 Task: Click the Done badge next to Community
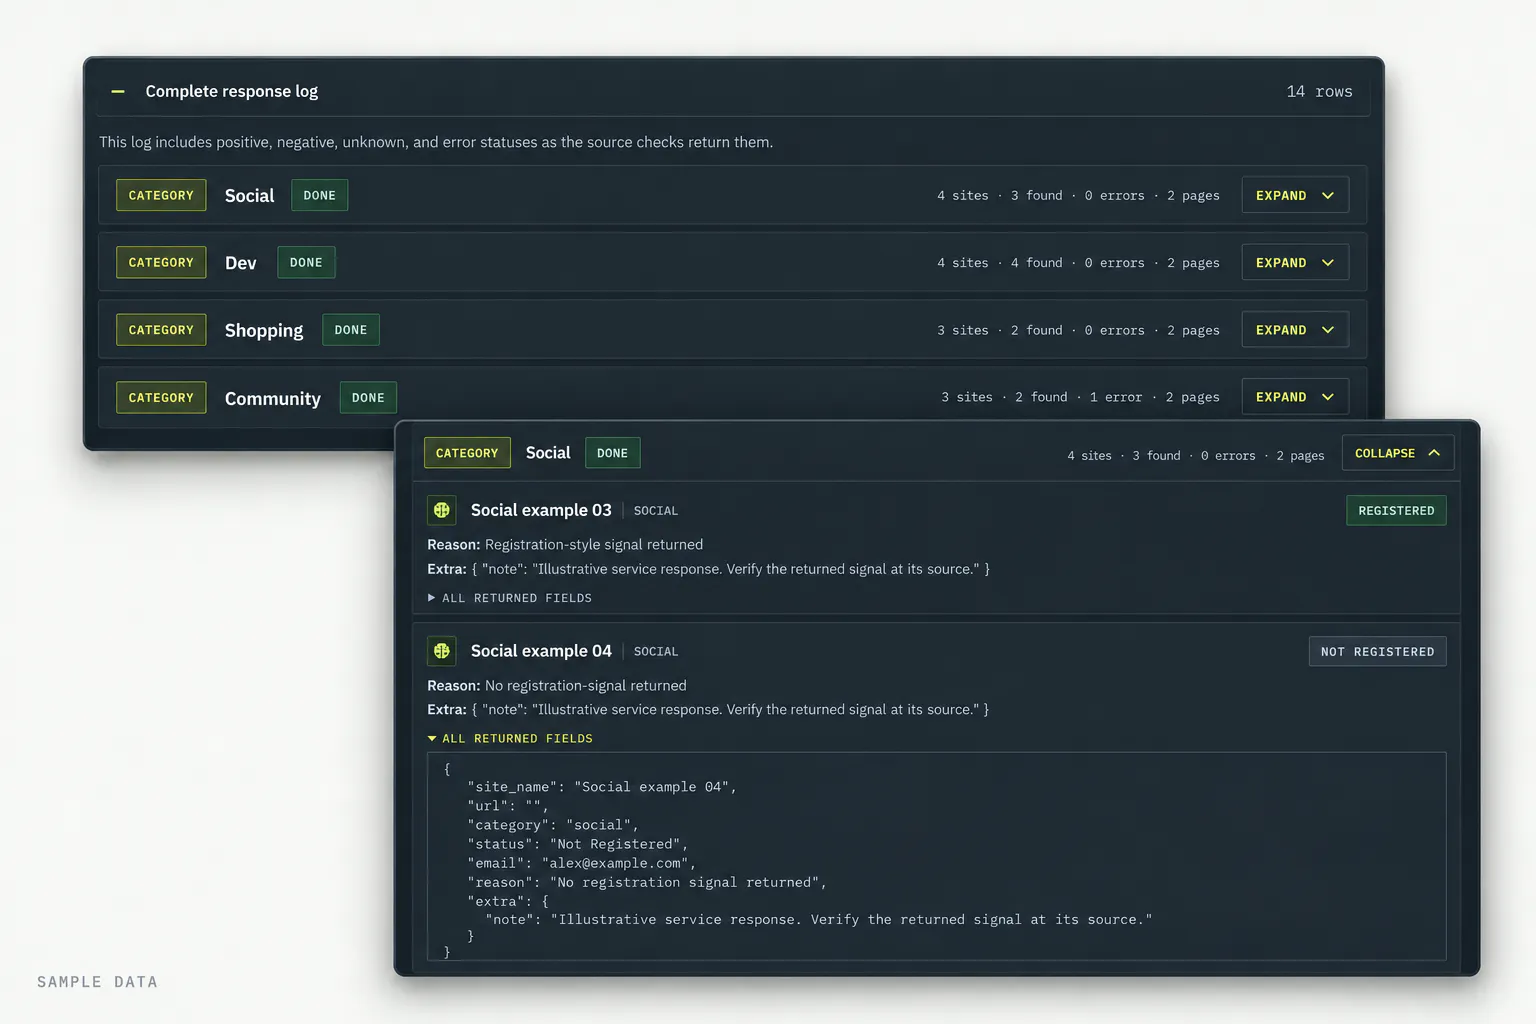click(368, 397)
